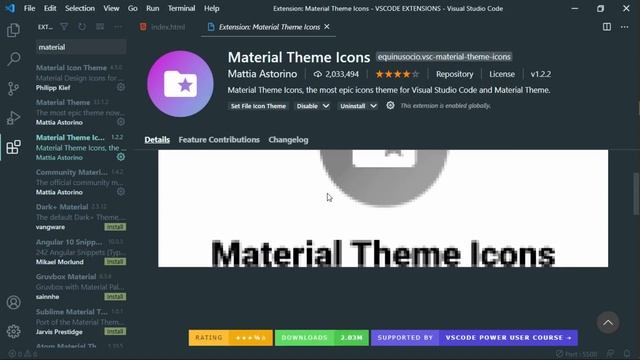Image resolution: width=640 pixels, height=360 pixels.
Task: Open the extensions sidebar more actions ellipsis
Action: point(118,27)
